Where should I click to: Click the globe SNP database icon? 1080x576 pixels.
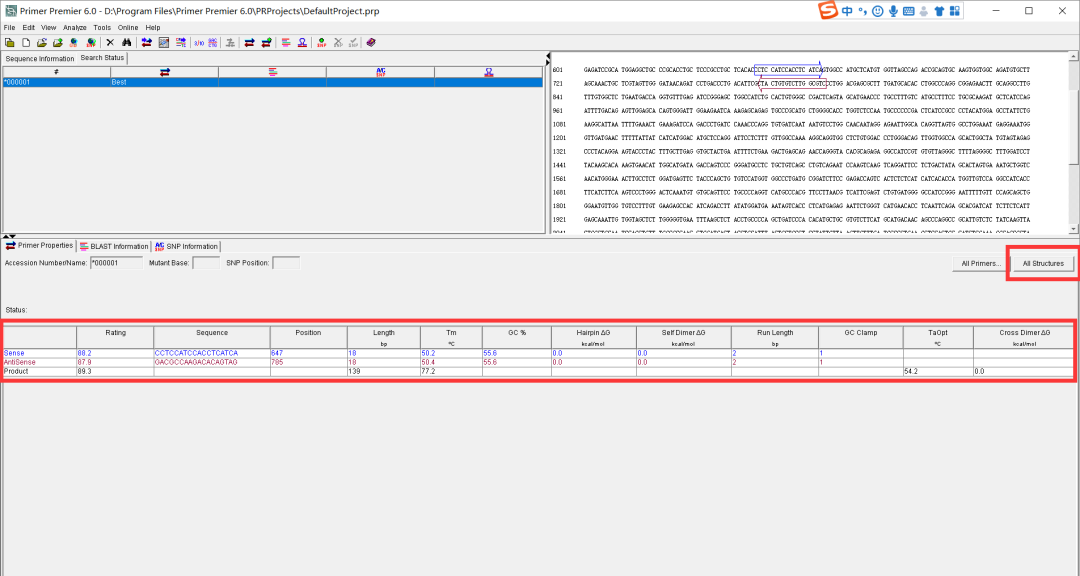click(91, 43)
